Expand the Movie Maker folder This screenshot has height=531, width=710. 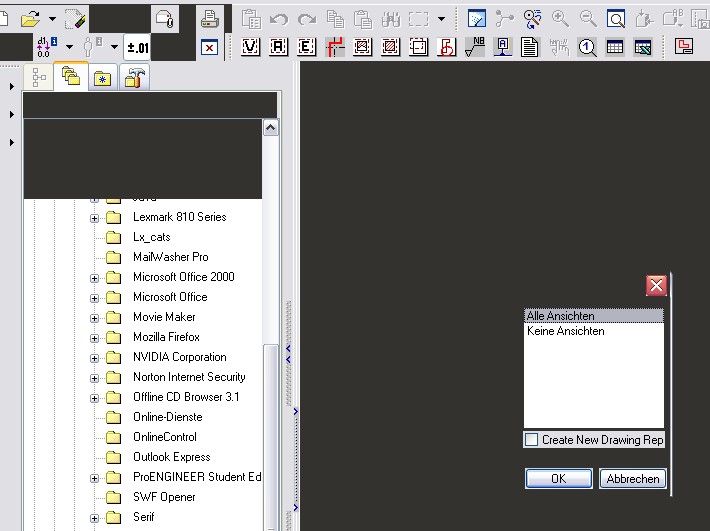click(x=94, y=318)
